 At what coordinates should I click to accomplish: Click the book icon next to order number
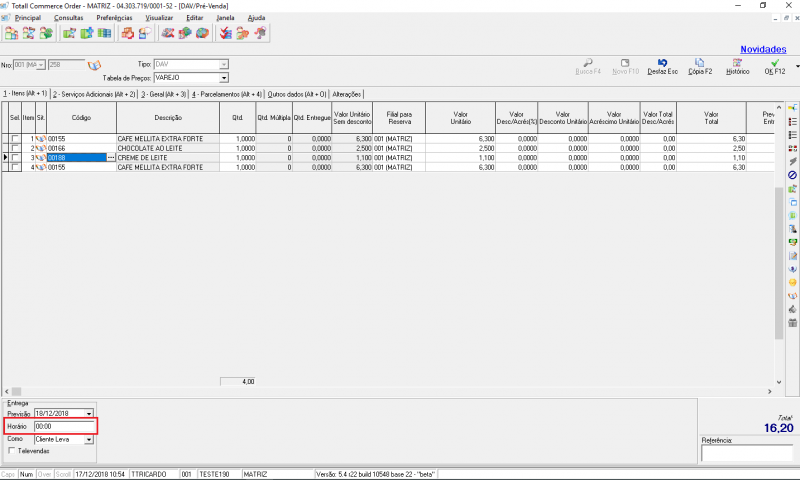[x=96, y=65]
